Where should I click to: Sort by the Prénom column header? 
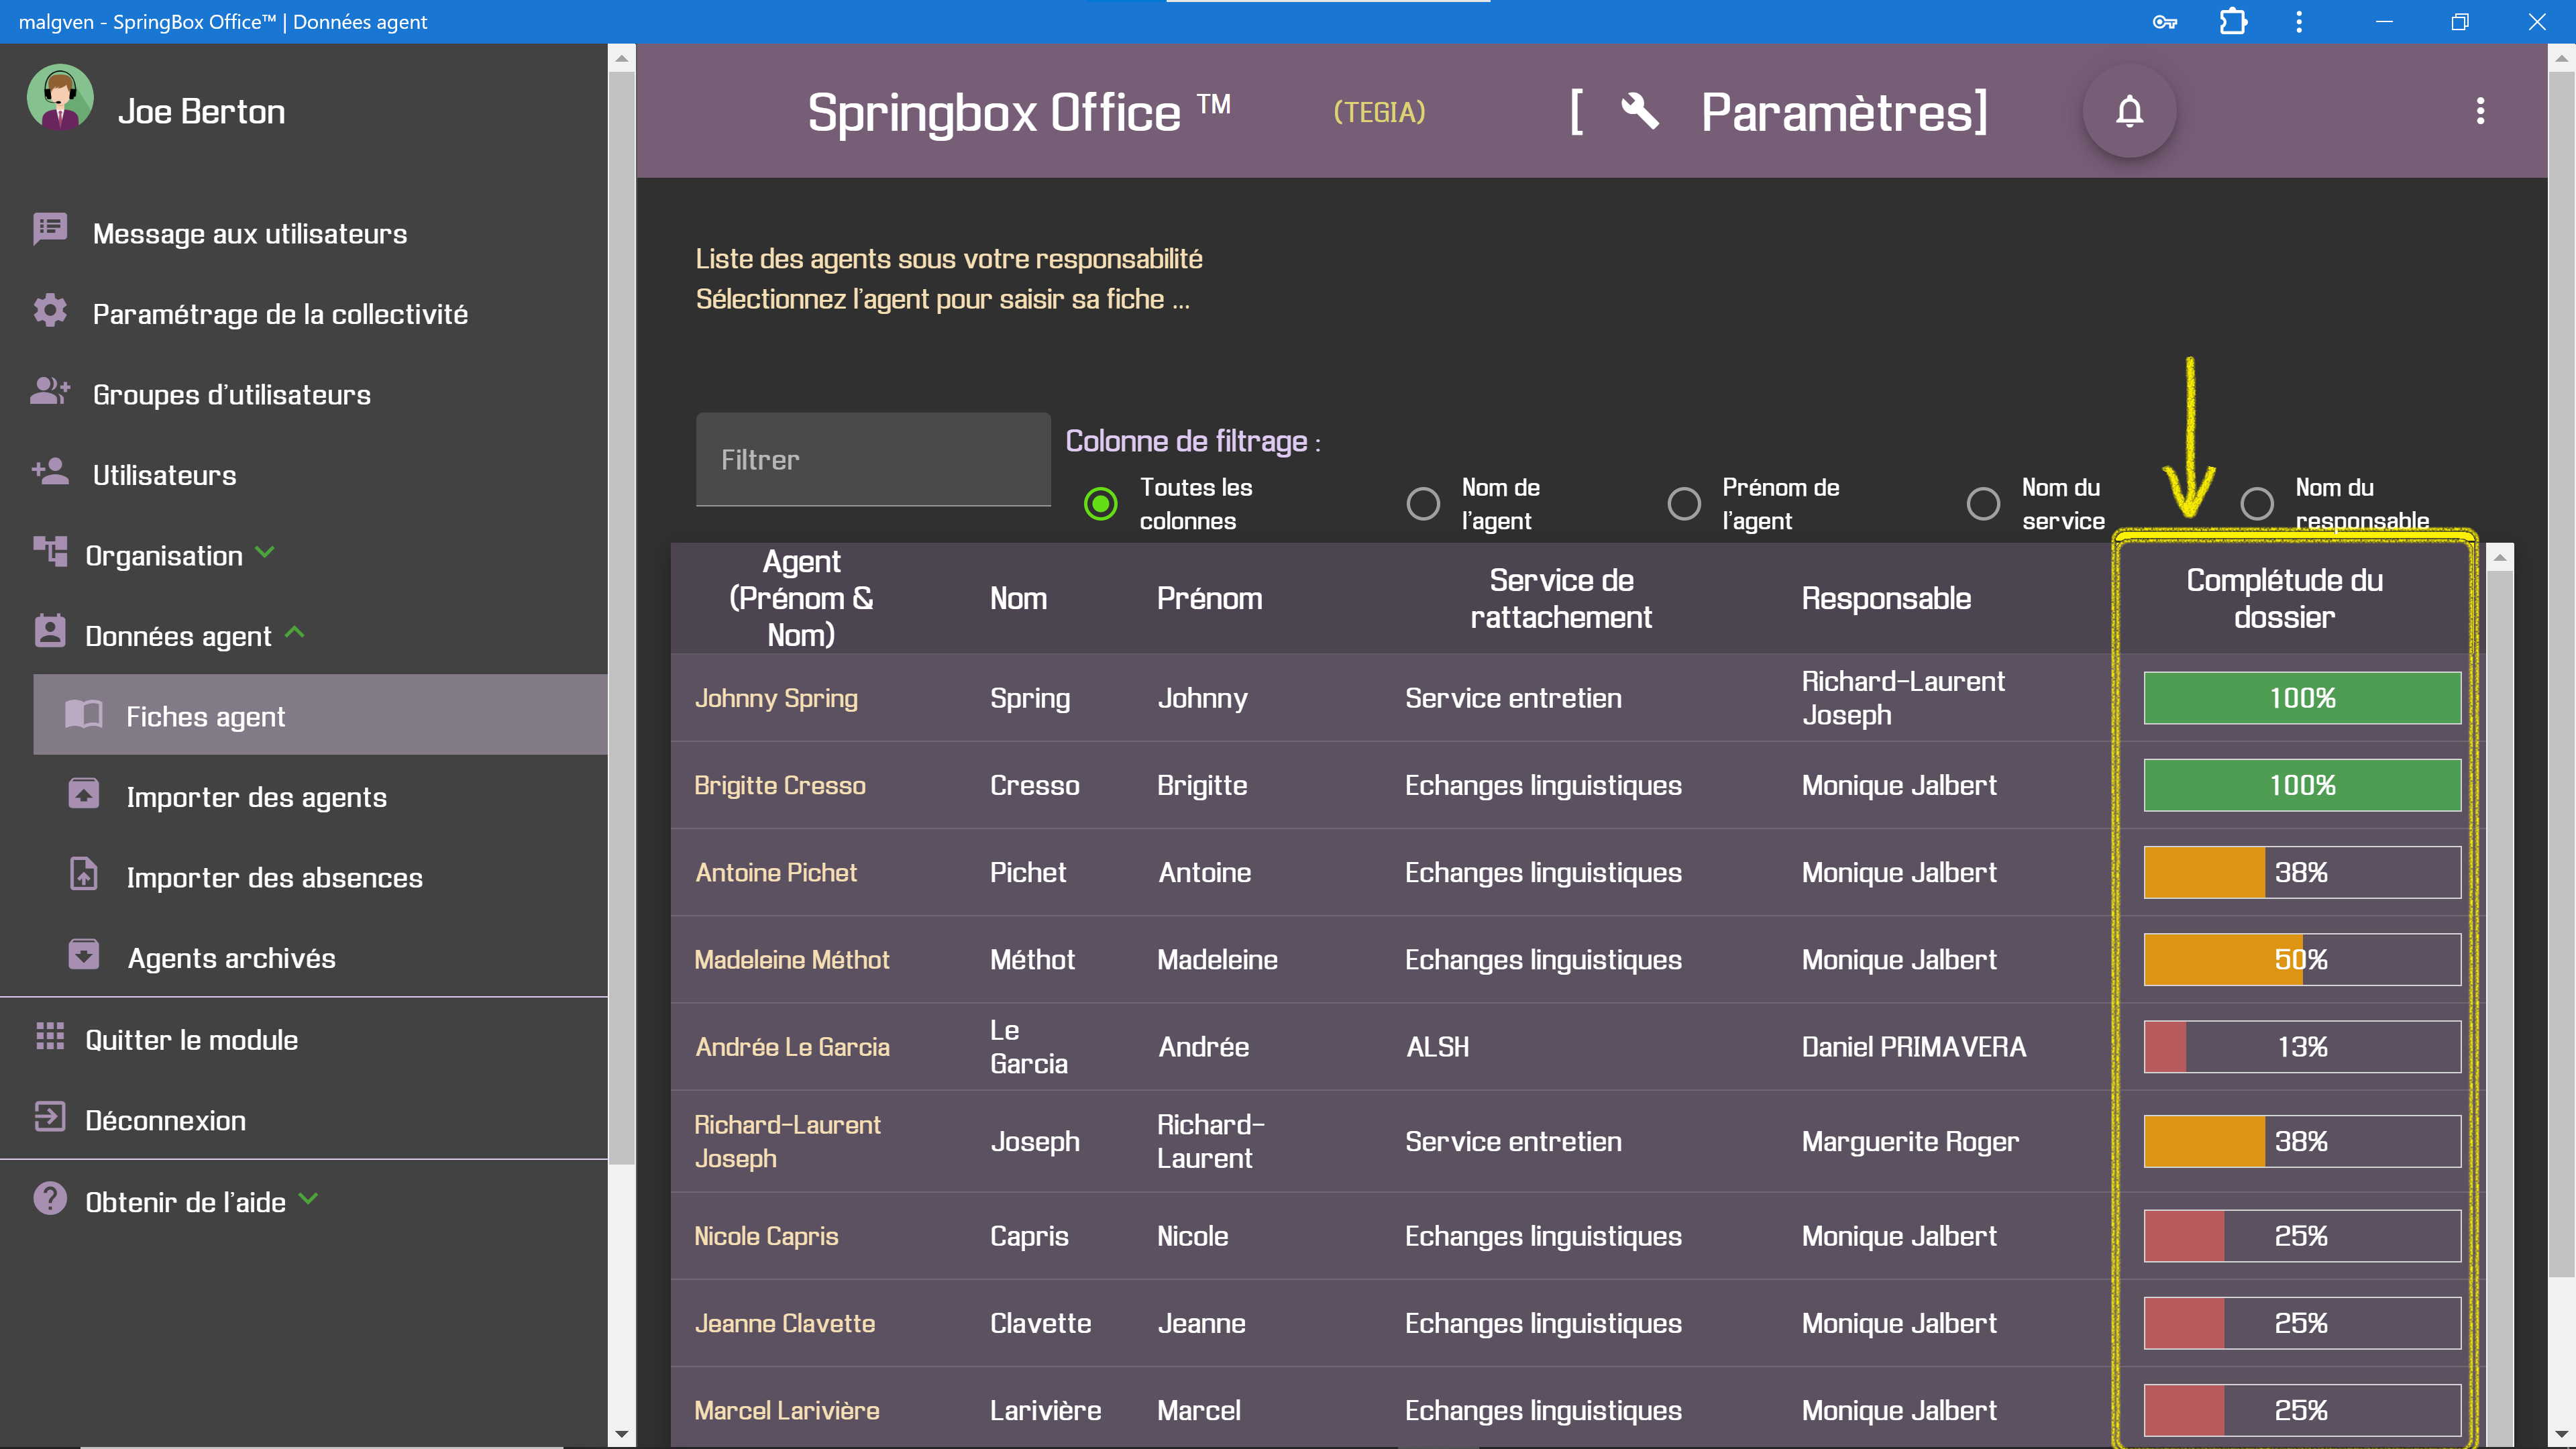tap(1209, 598)
